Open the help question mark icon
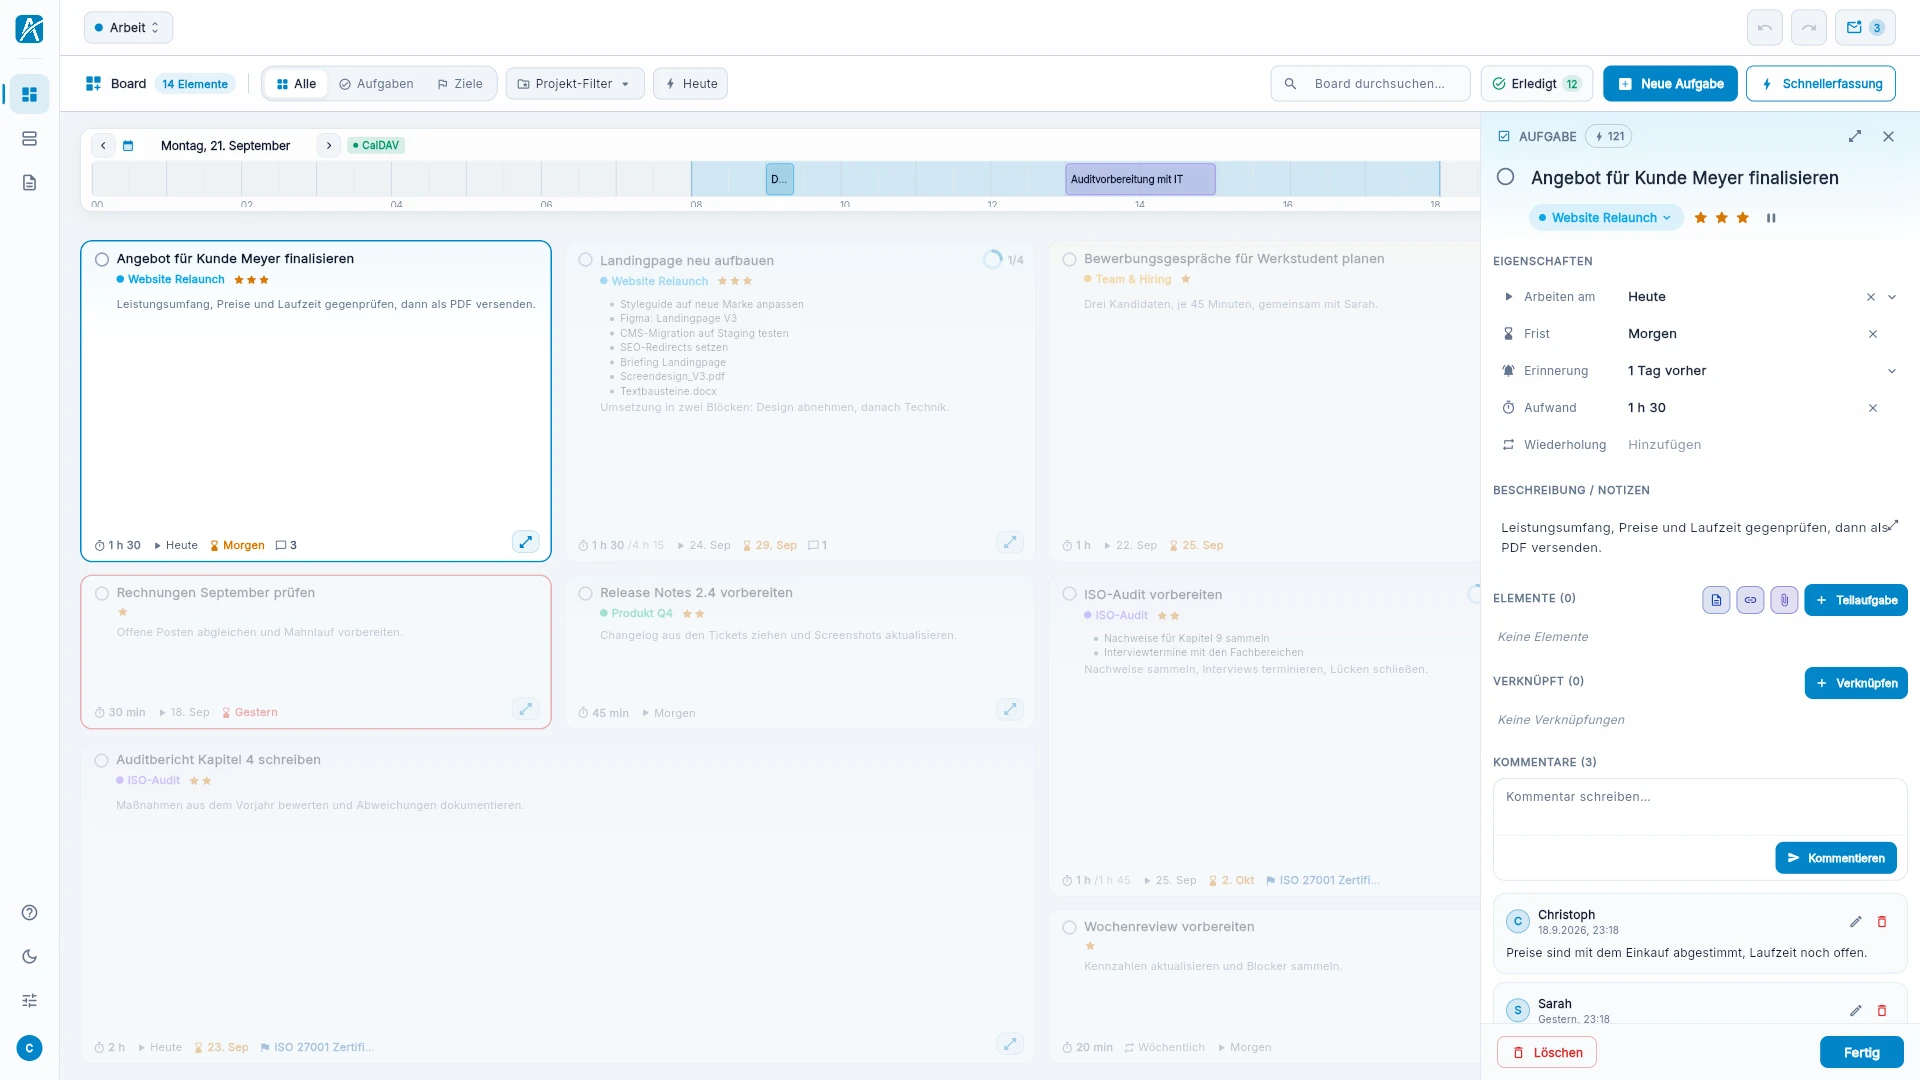Viewport: 1920px width, 1080px height. (x=29, y=913)
